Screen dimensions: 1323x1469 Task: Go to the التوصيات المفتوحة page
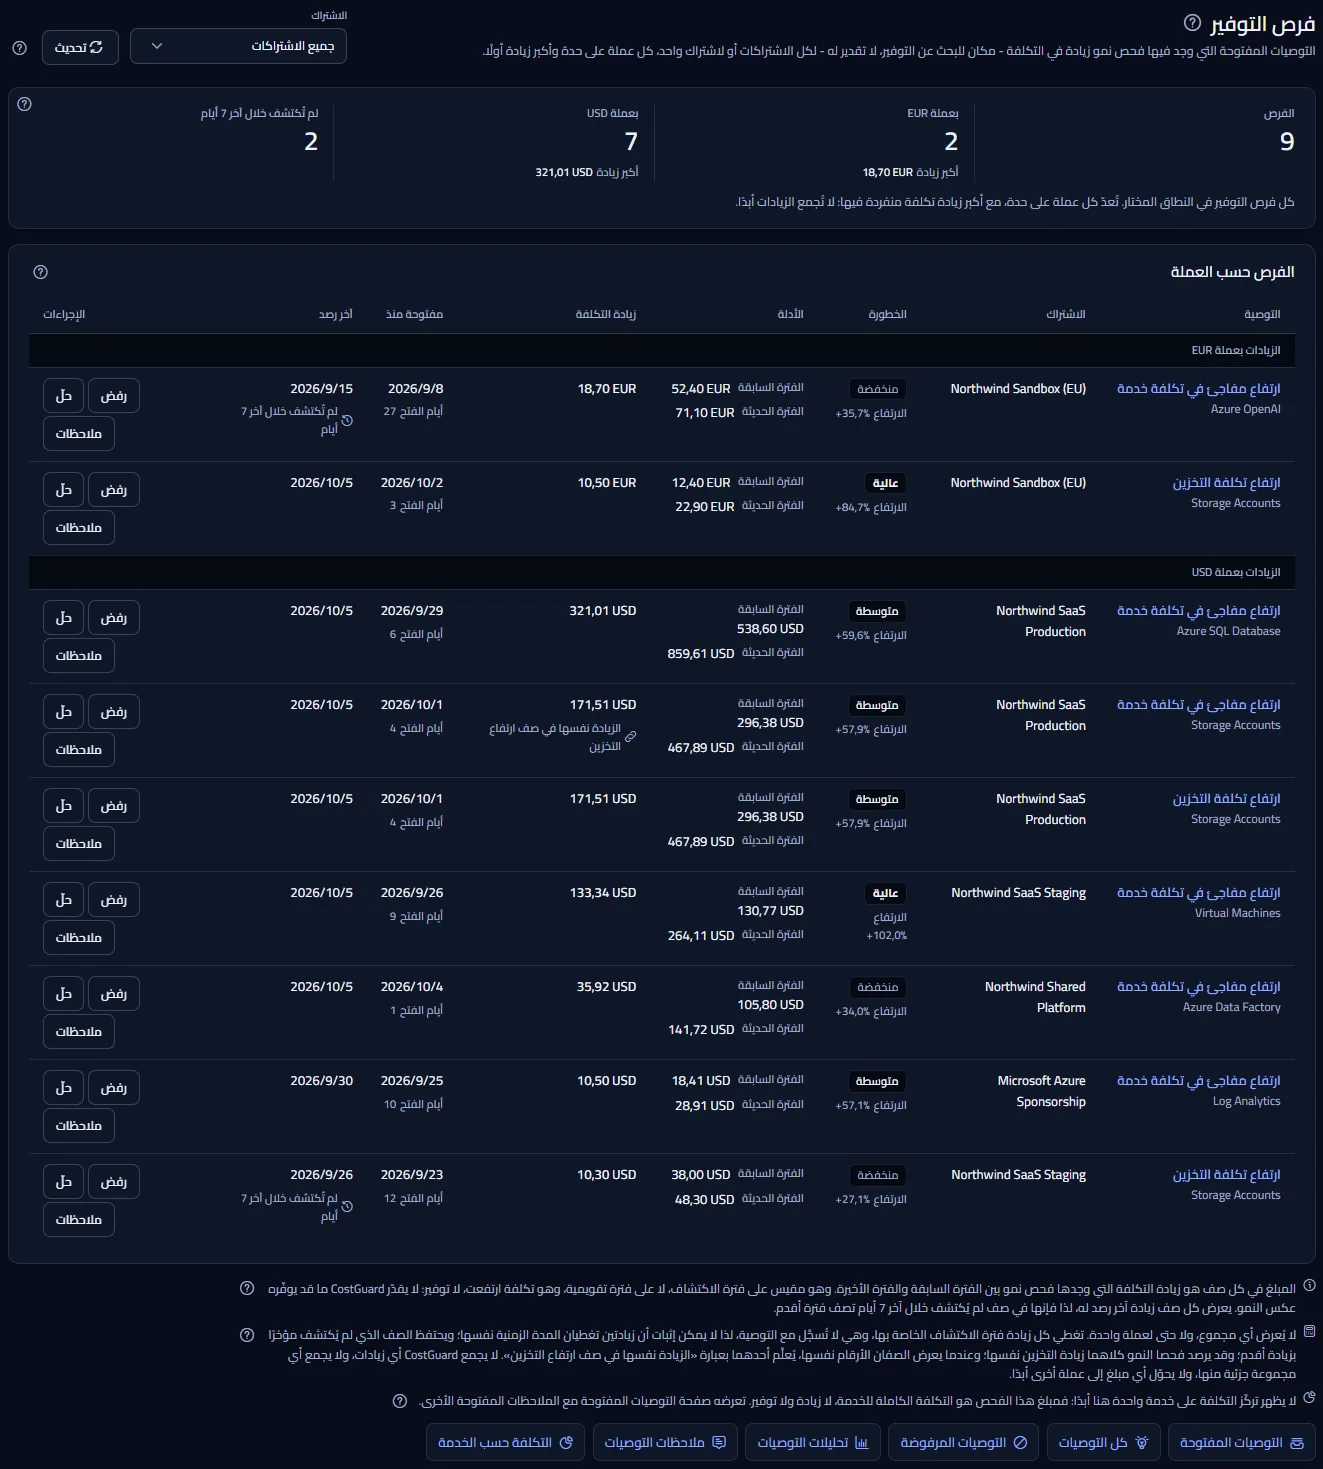pos(1242,1442)
